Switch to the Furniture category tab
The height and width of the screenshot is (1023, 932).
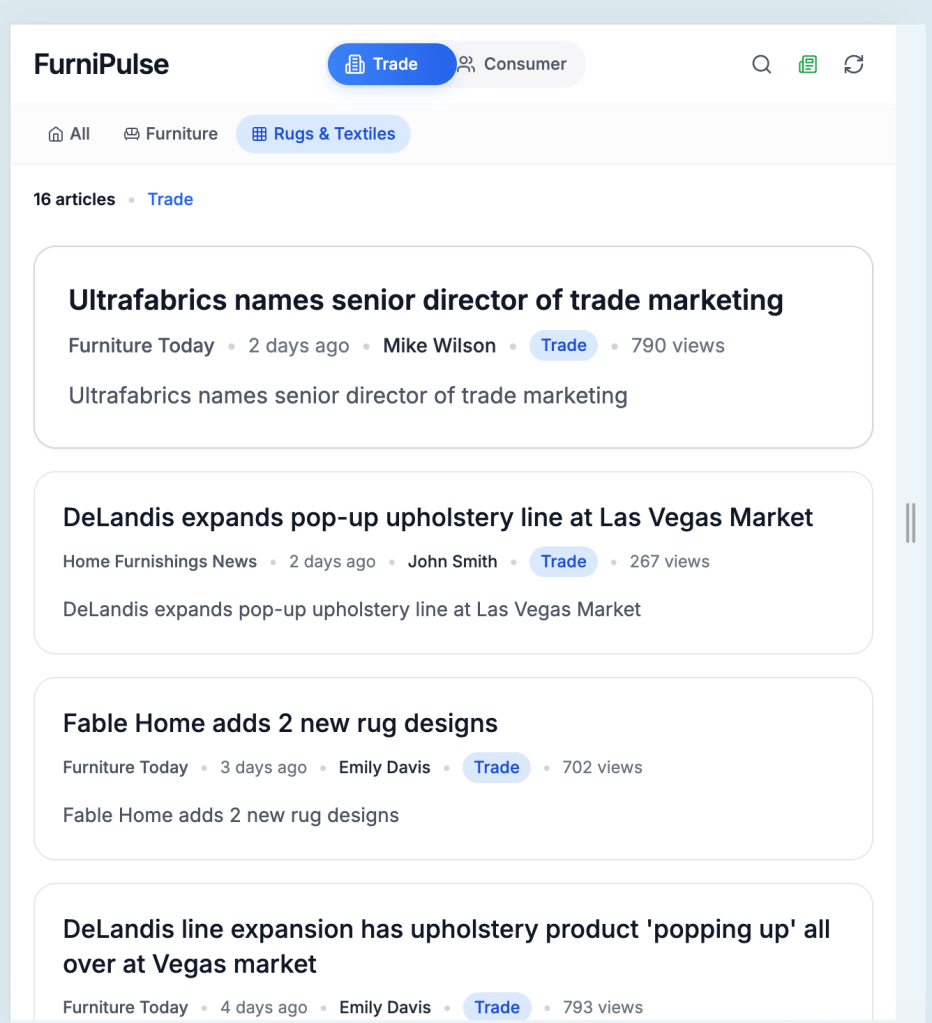tap(170, 133)
